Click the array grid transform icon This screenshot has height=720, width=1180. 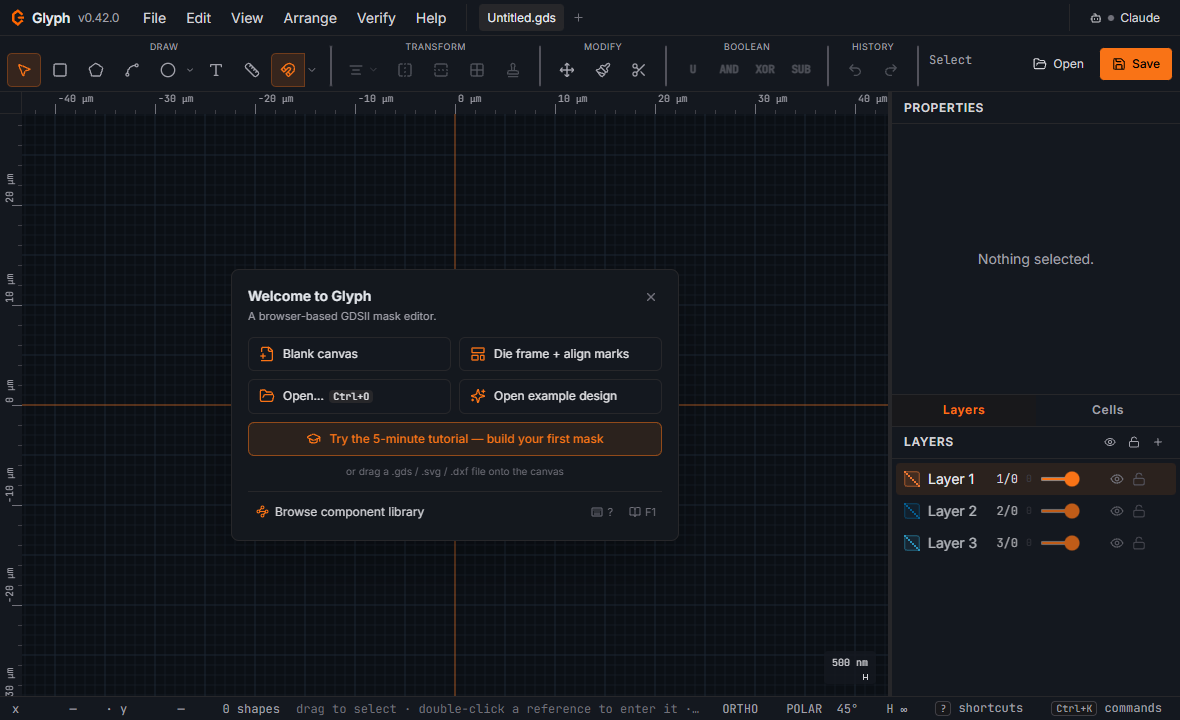(477, 70)
